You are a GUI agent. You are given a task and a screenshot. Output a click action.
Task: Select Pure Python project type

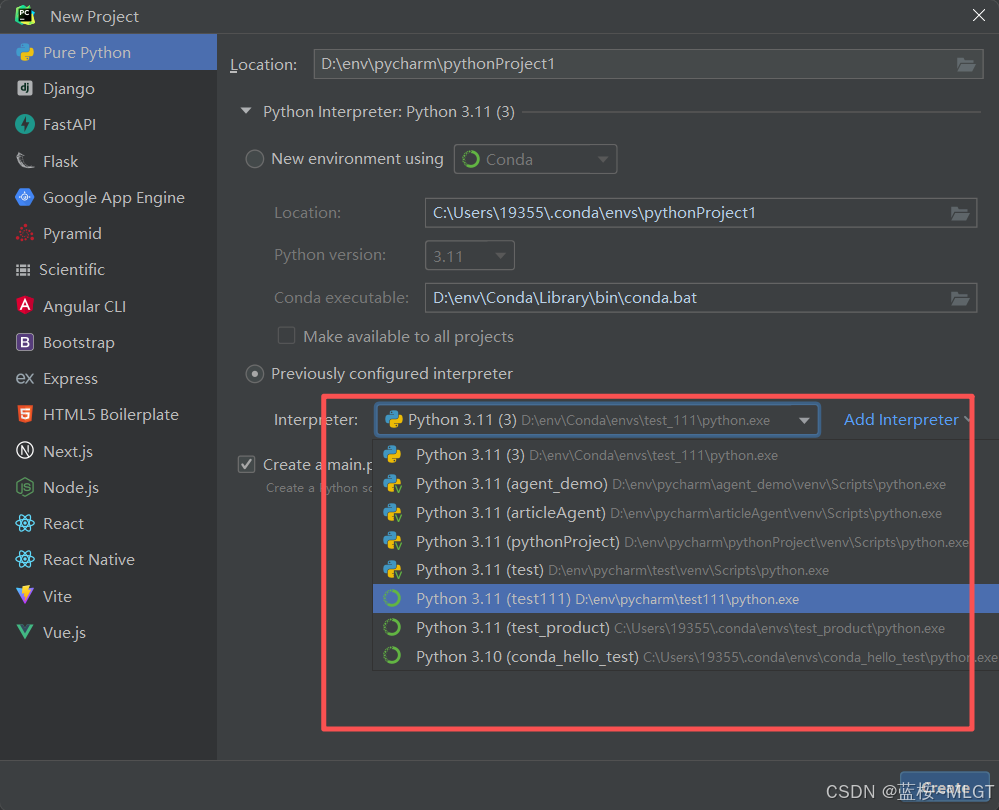click(108, 52)
